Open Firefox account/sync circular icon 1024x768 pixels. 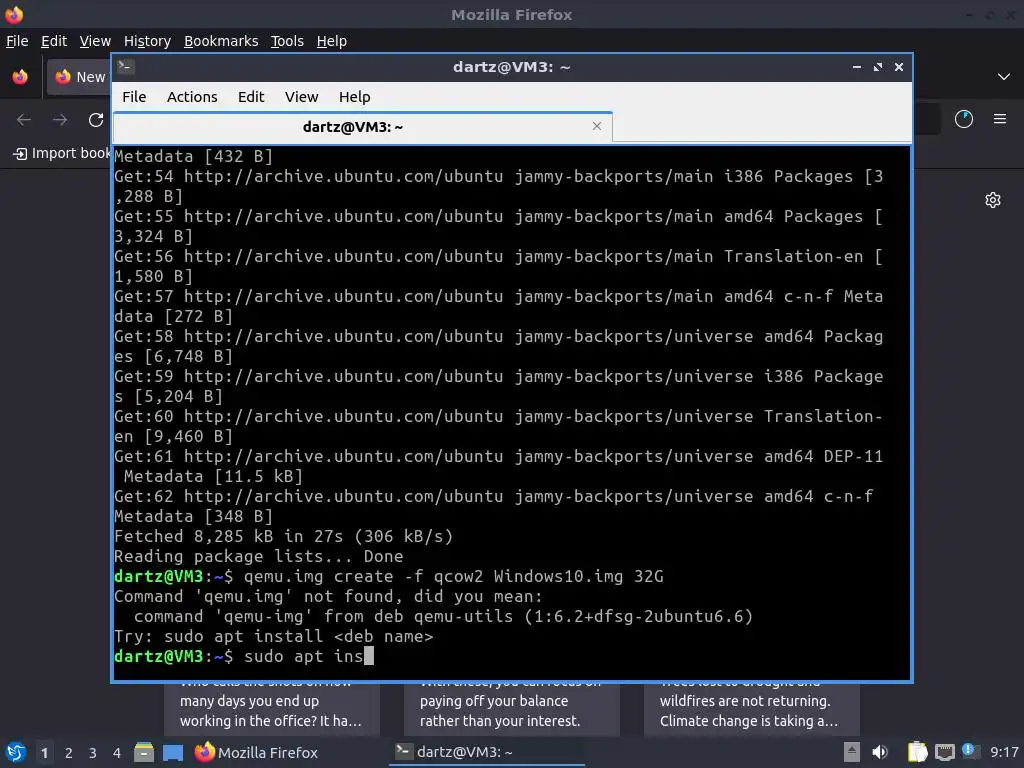coord(964,119)
